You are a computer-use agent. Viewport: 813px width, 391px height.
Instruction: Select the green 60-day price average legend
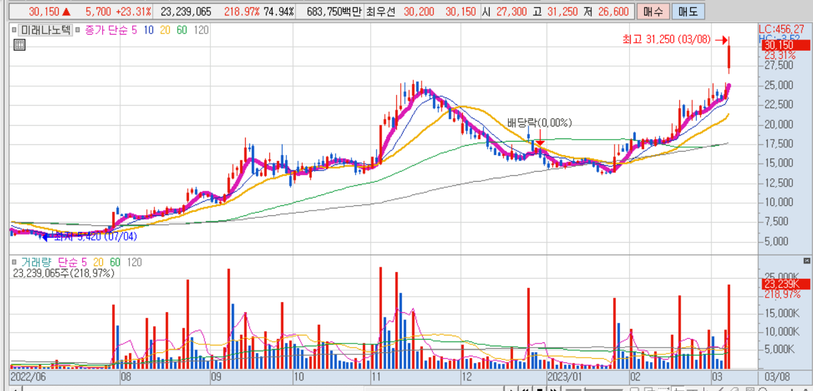click(x=182, y=31)
